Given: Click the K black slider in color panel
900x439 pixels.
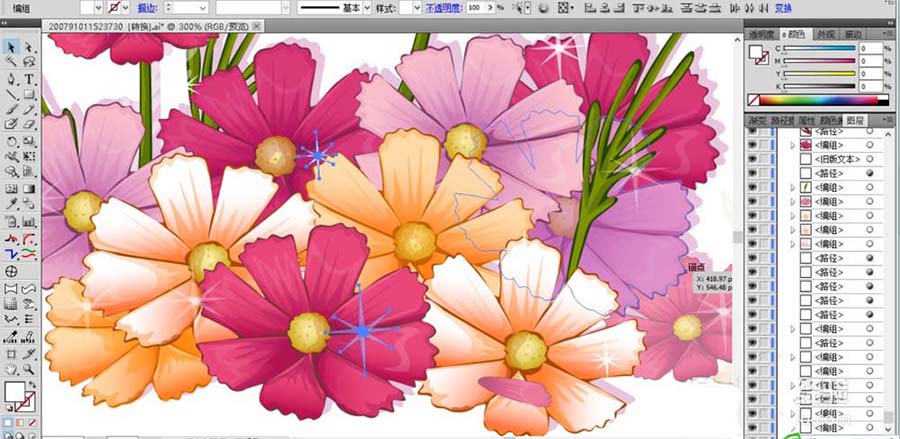Looking at the screenshot, I should (821, 87).
